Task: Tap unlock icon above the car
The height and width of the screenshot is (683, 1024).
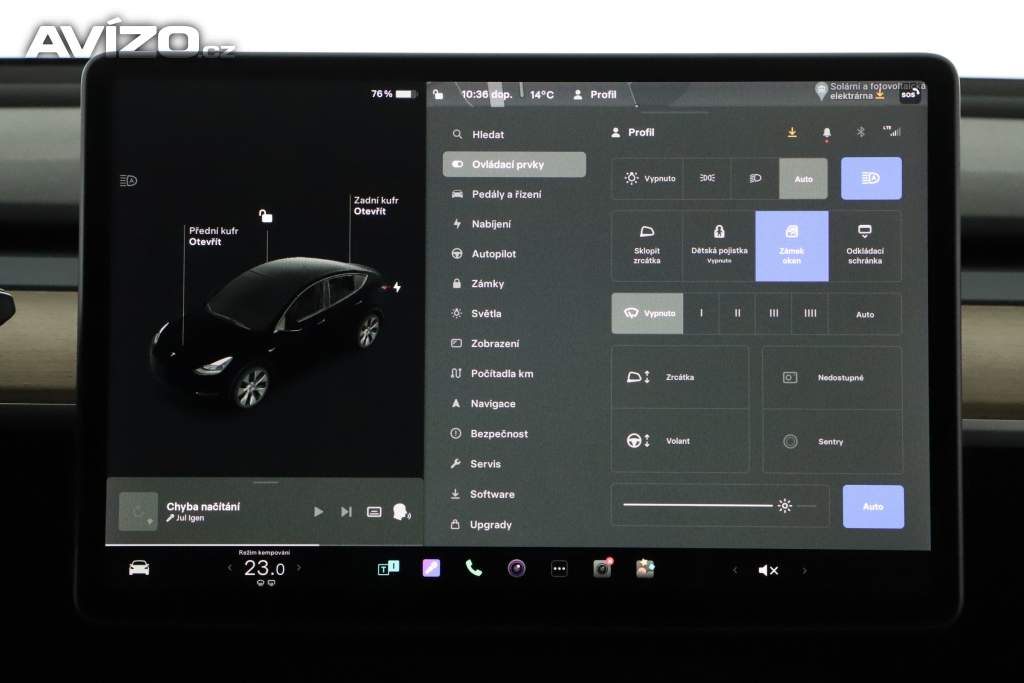Action: pos(265,215)
